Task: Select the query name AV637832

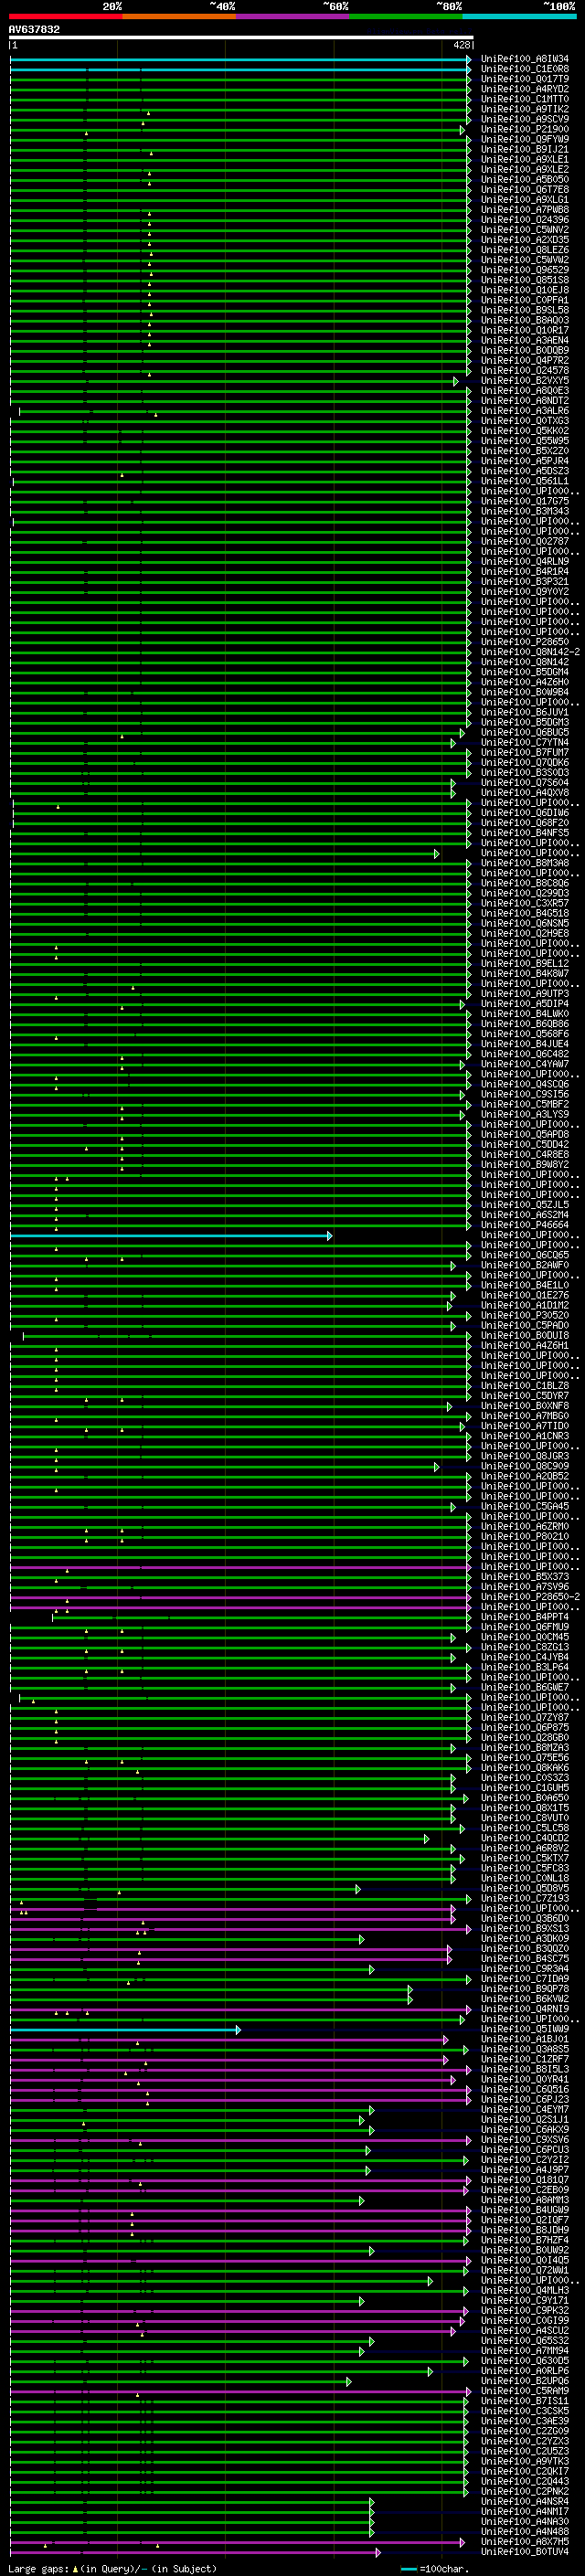Action: point(34,29)
